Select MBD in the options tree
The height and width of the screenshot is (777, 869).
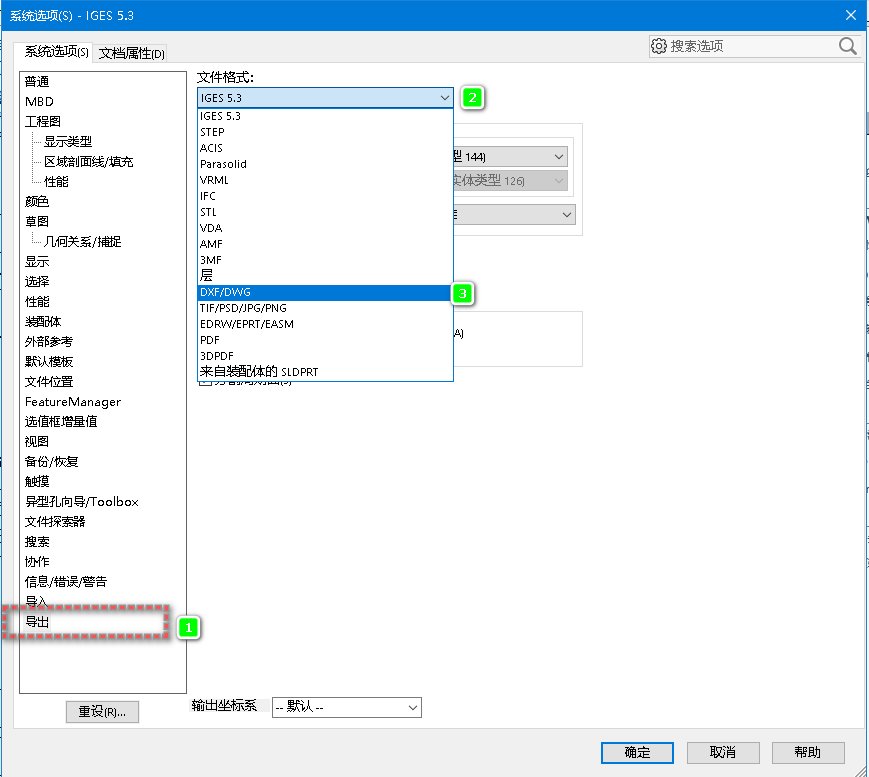(x=39, y=102)
